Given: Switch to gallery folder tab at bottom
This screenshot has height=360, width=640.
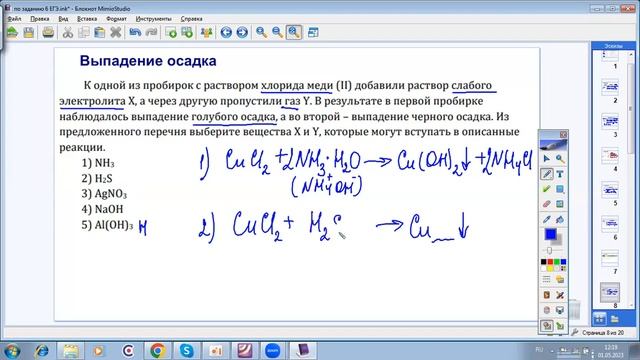Looking at the screenshot, I should tap(615, 318).
